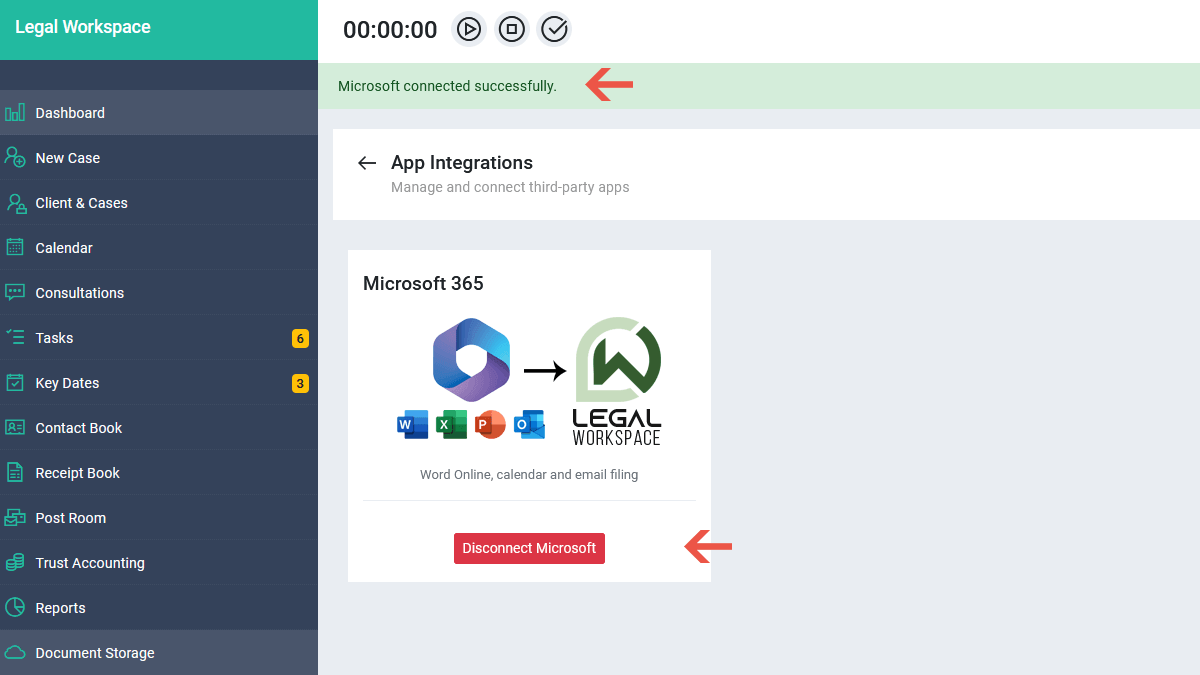Viewport: 1200px width, 675px height.
Task: Go back using the App Integrations arrow
Action: (x=367, y=163)
